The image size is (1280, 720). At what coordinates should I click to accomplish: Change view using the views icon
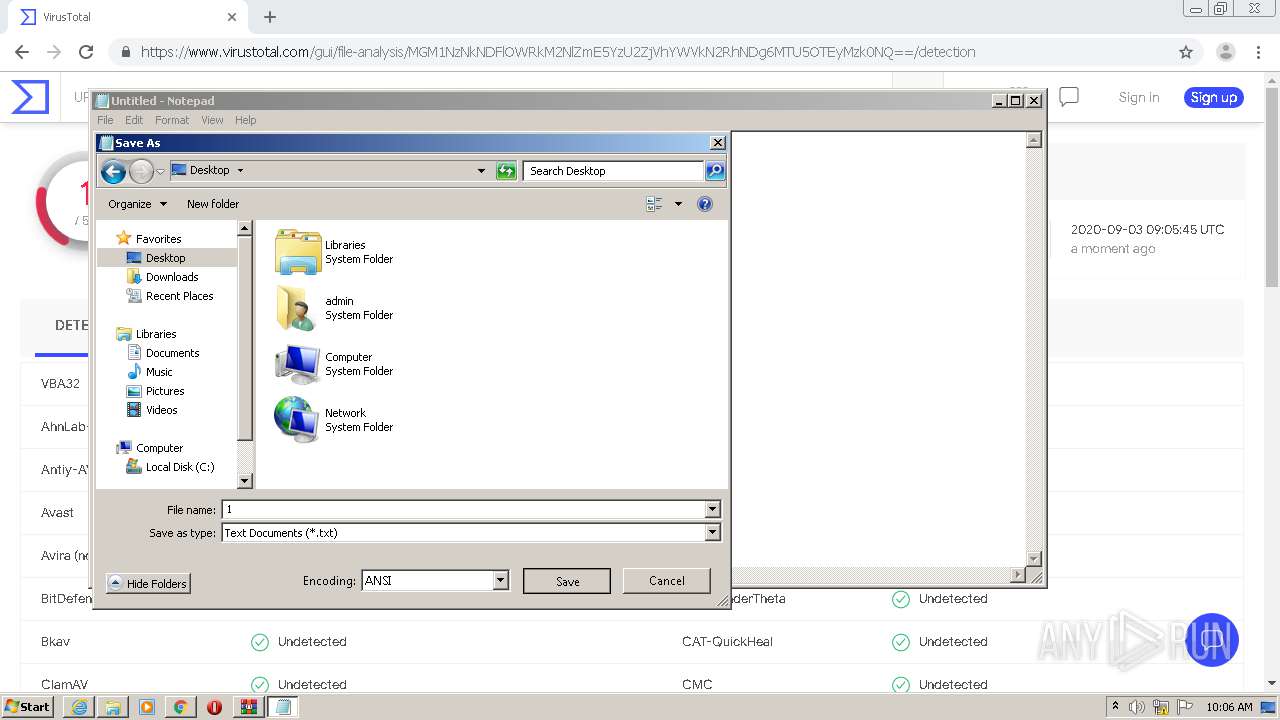point(655,204)
